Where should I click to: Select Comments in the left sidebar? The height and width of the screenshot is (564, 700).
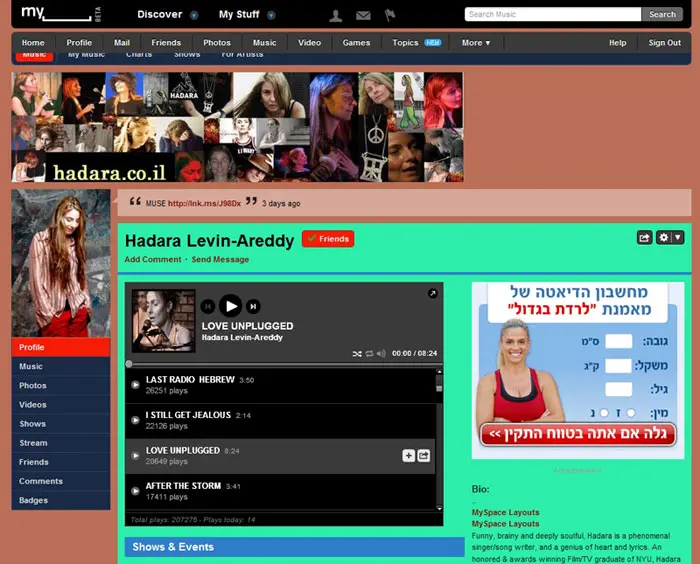(x=61, y=481)
